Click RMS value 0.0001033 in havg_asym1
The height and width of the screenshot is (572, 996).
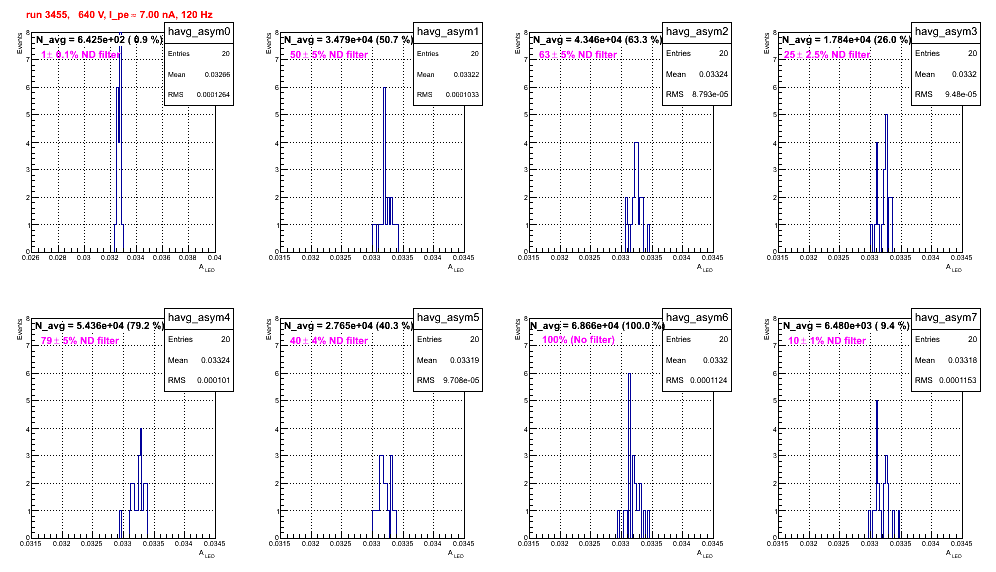461,95
